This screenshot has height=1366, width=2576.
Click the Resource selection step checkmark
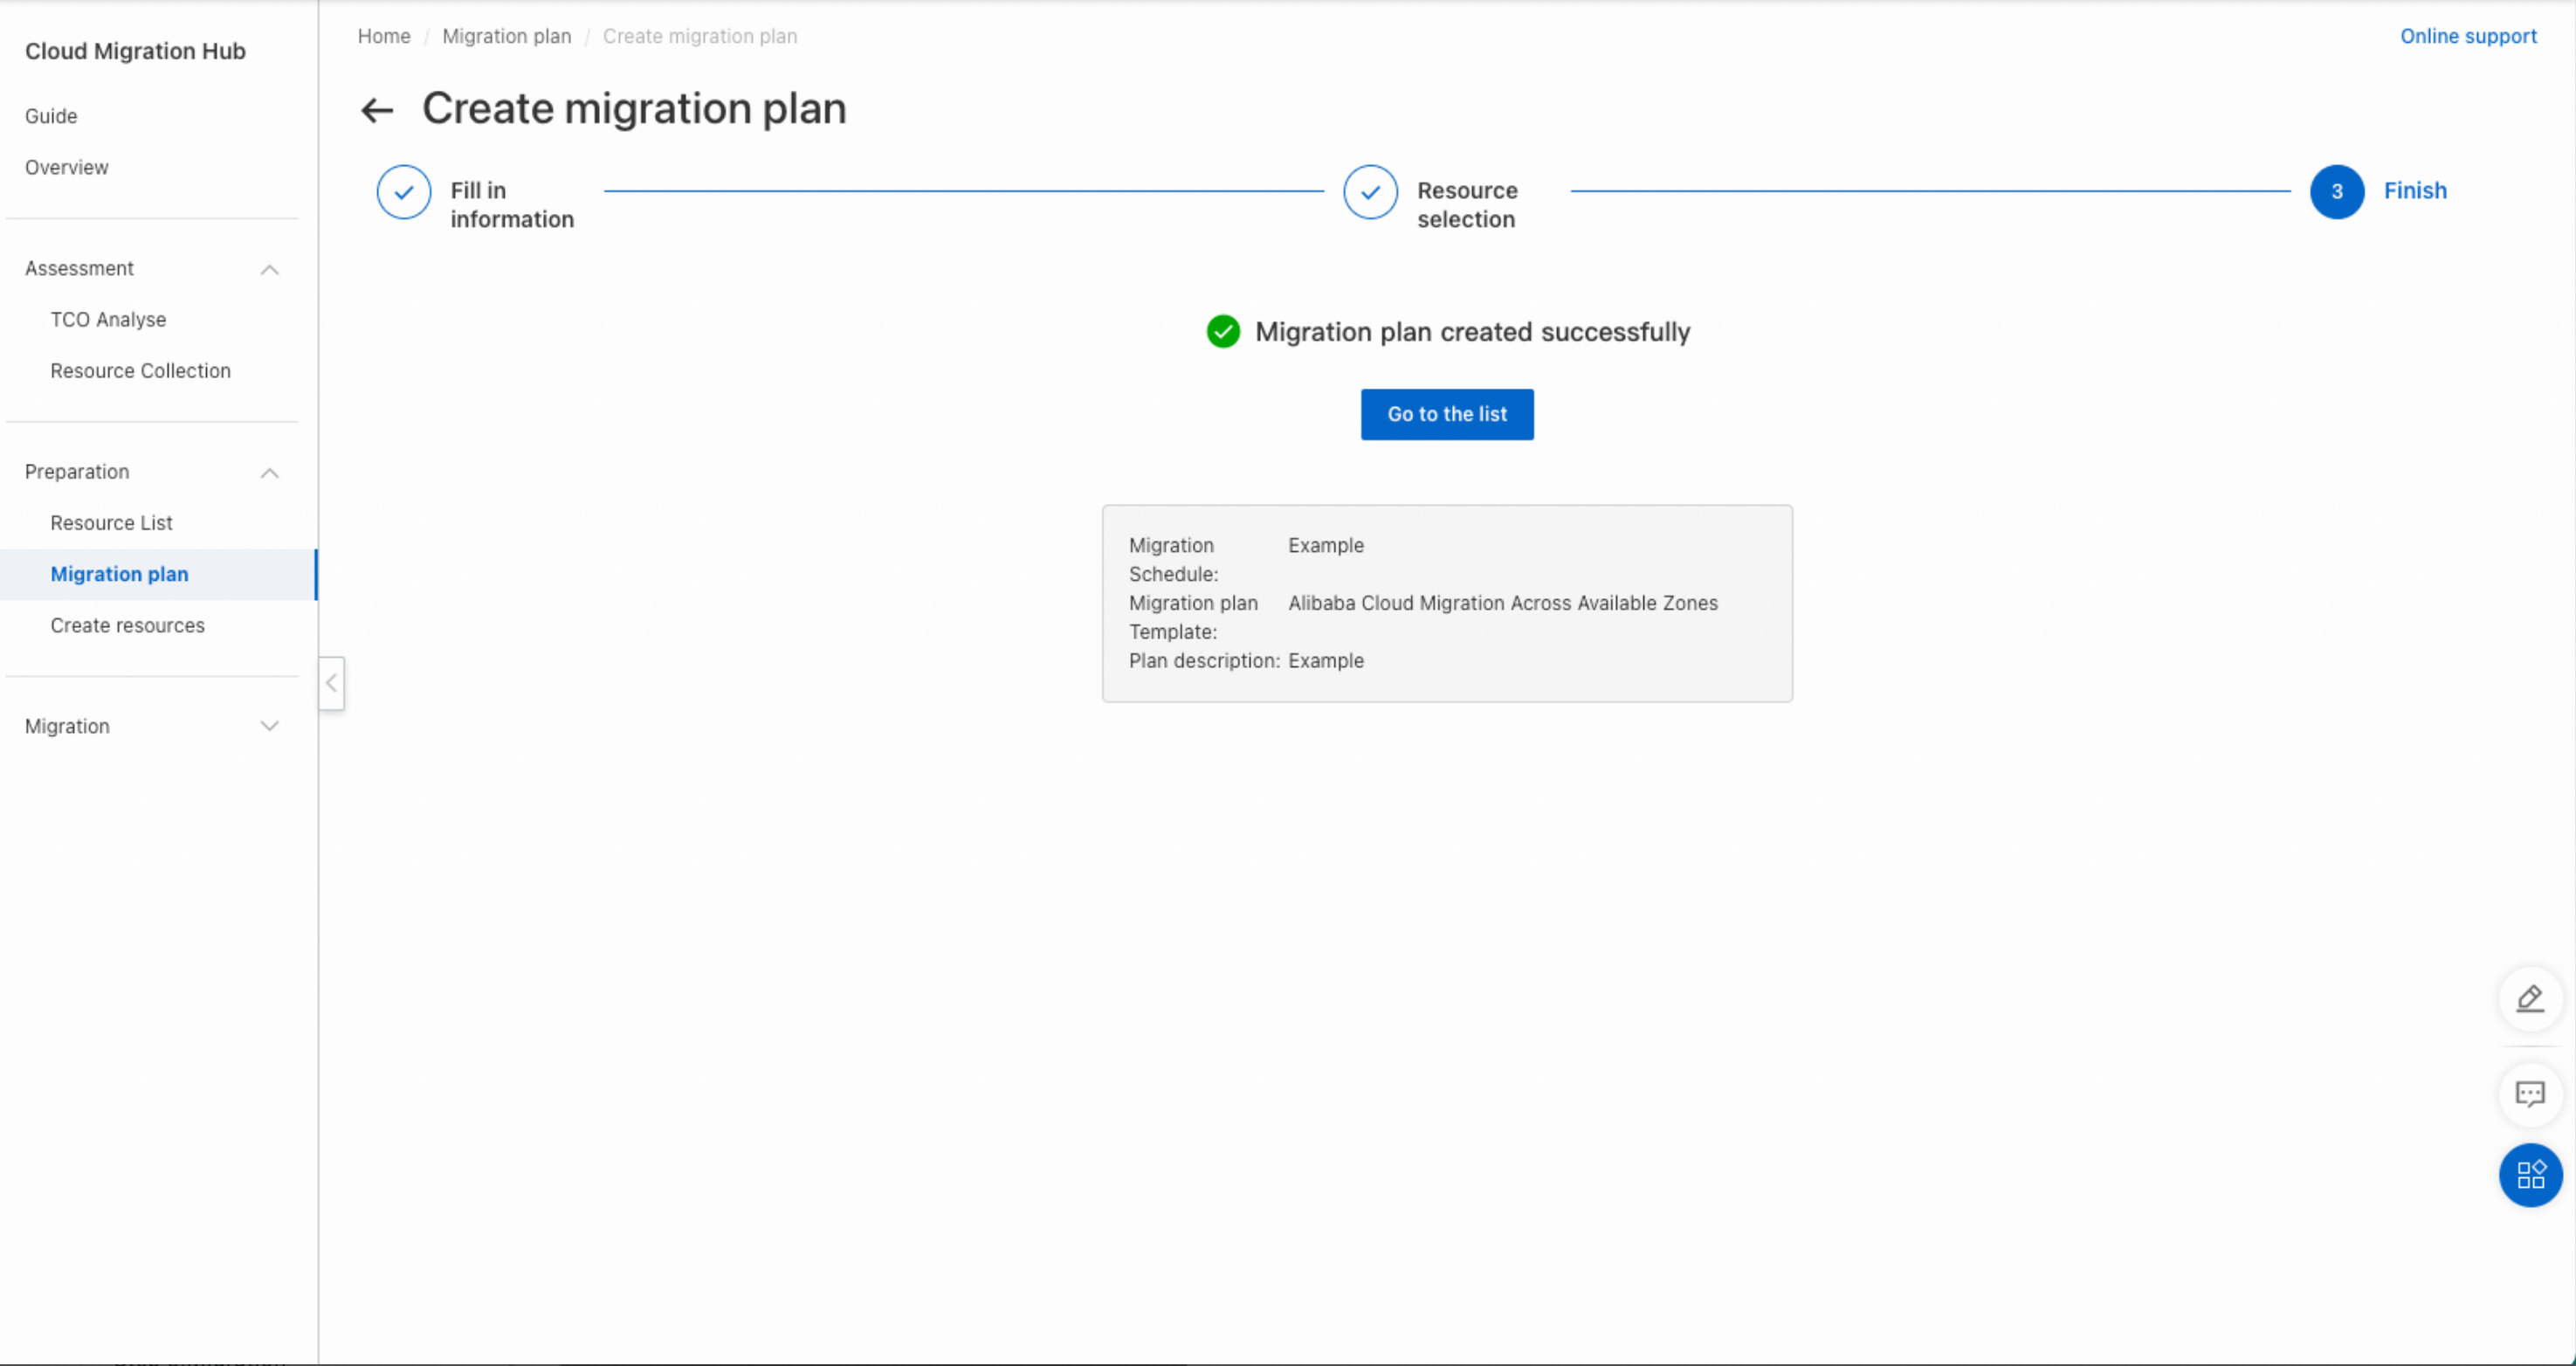(1370, 192)
